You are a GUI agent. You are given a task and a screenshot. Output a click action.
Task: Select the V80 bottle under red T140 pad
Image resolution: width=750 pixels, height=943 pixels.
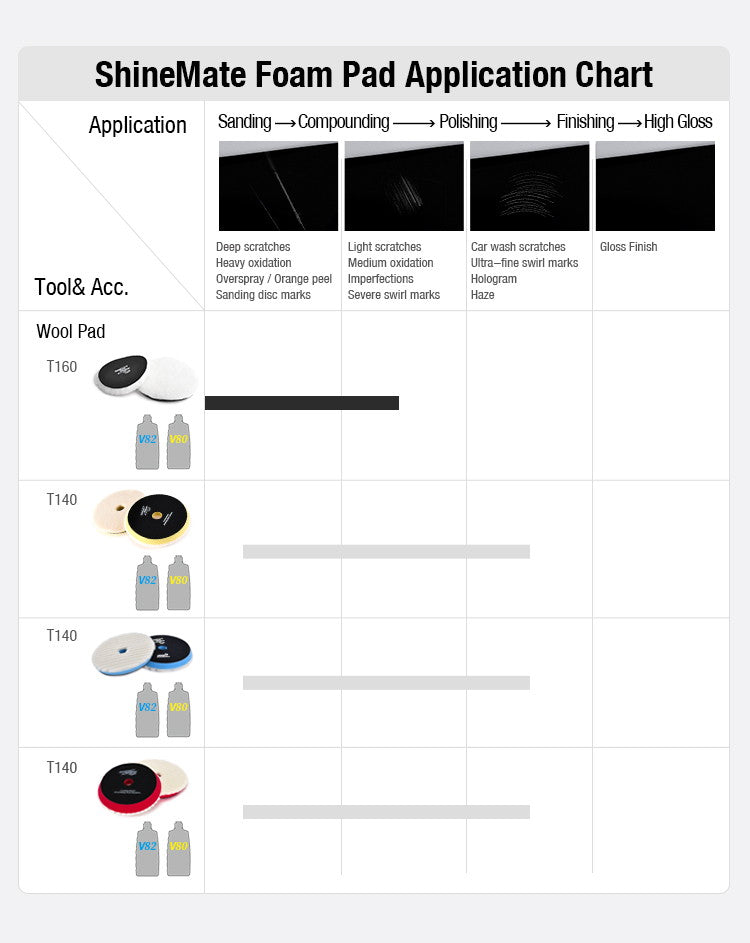point(179,849)
